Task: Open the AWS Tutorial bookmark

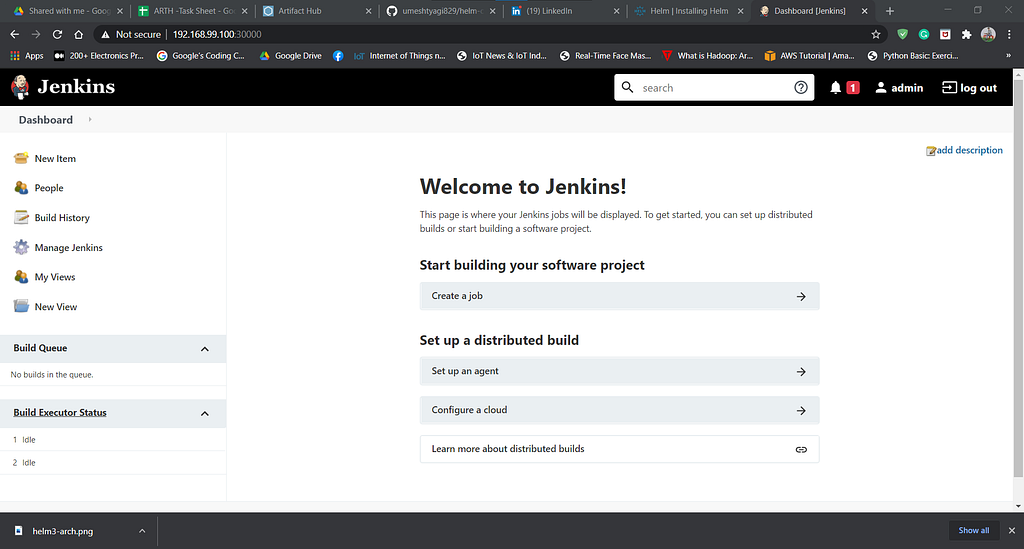Action: pyautogui.click(x=809, y=56)
